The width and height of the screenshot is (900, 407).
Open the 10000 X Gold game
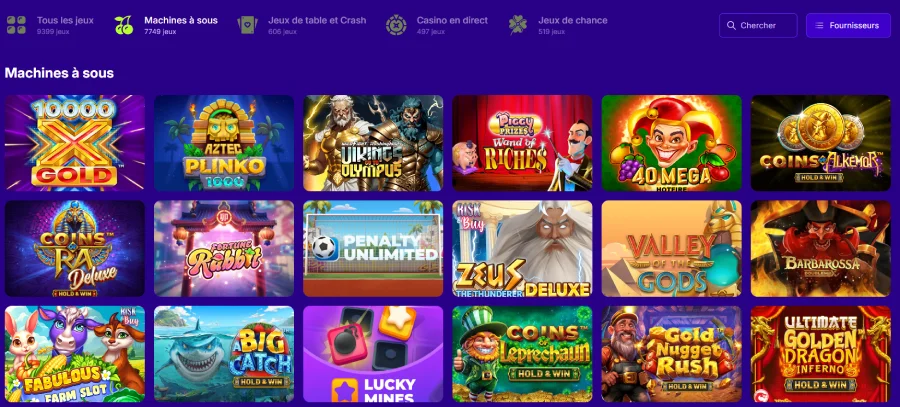(75, 143)
